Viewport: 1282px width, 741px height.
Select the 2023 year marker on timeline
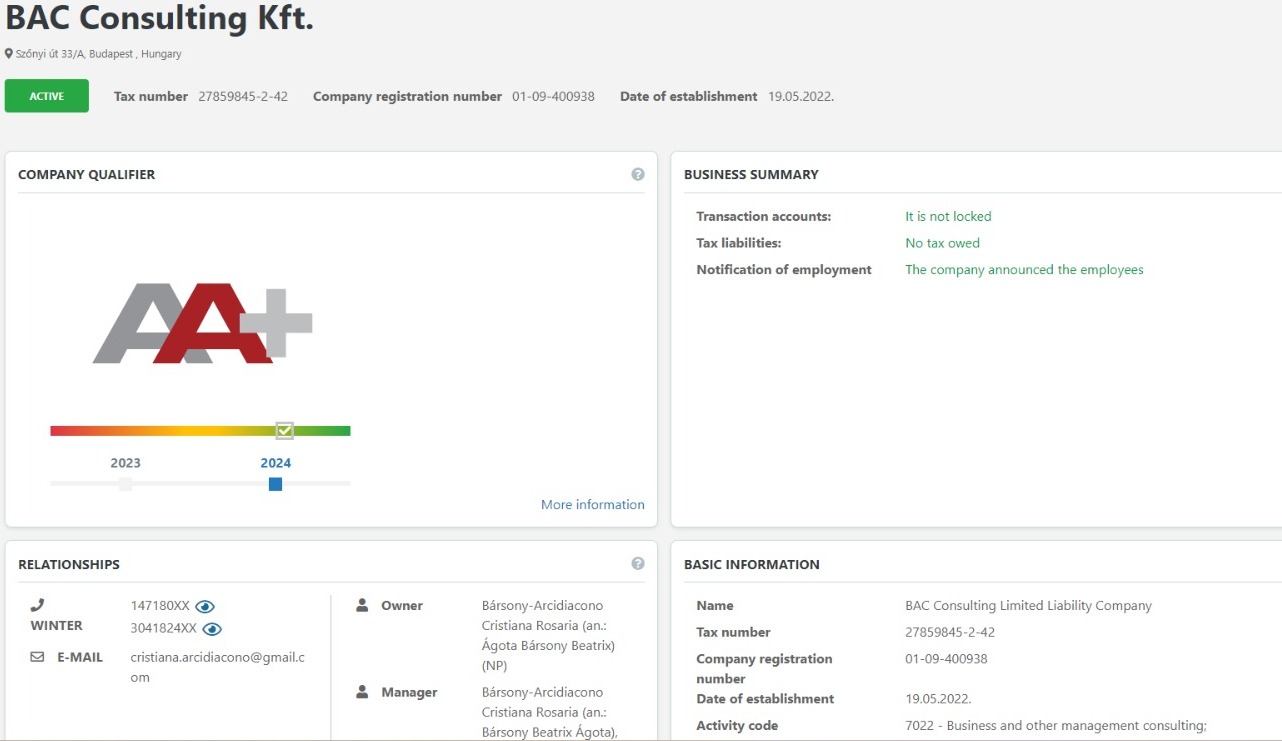125,484
